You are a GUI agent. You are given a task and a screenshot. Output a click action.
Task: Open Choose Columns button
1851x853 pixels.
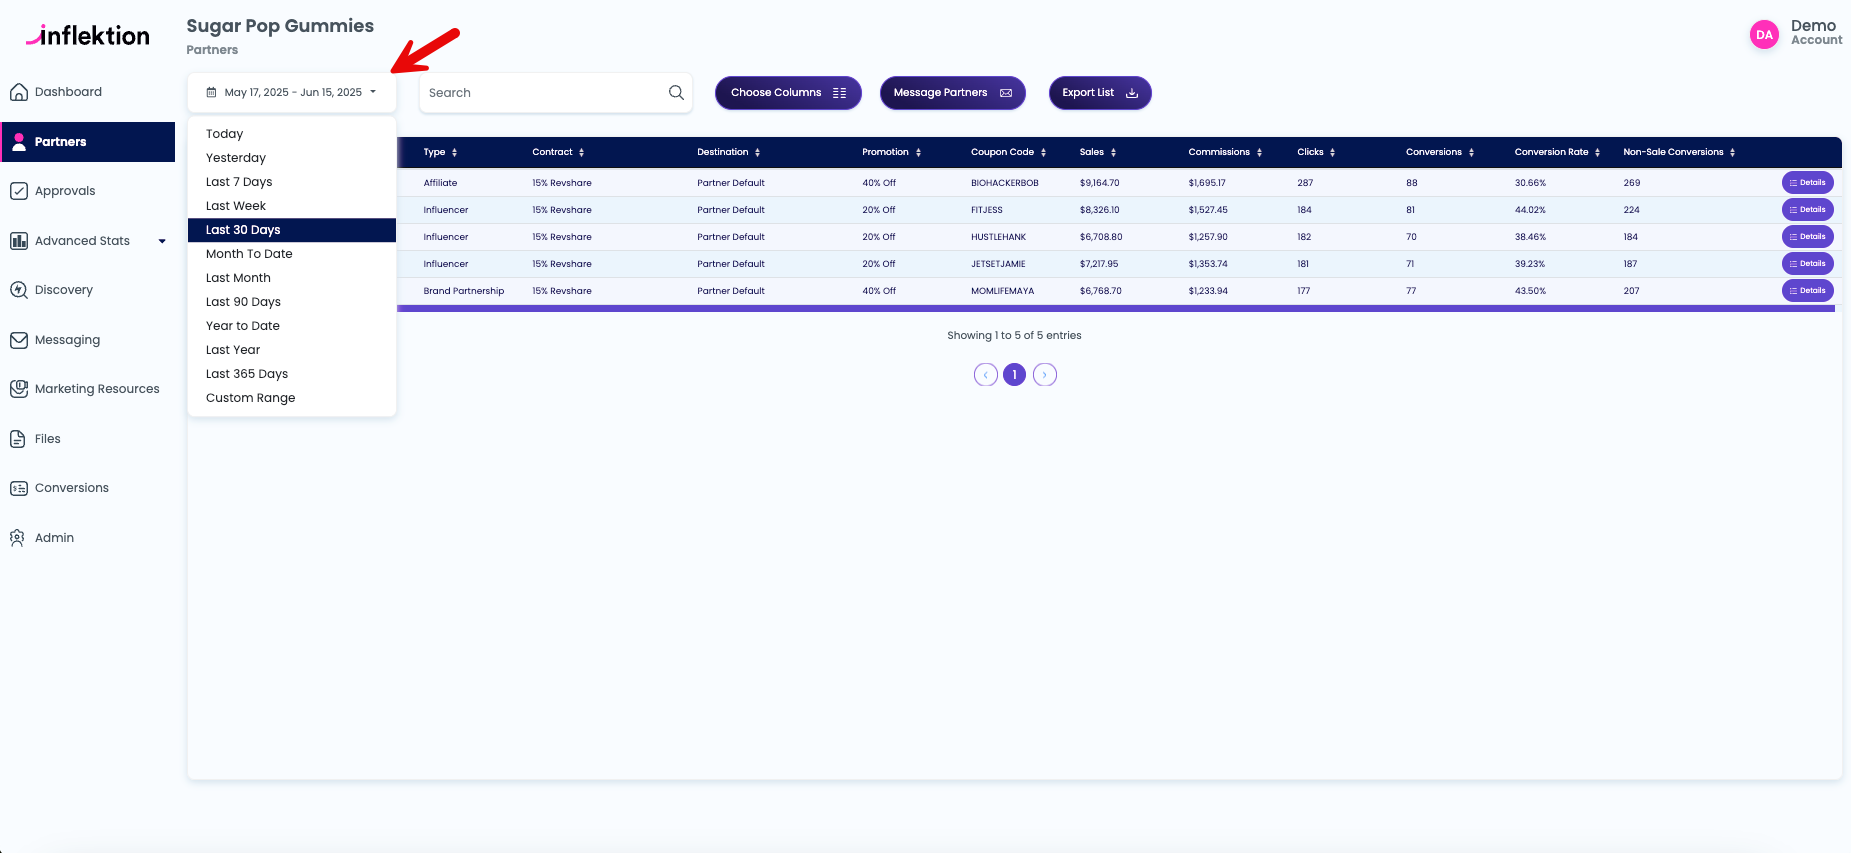coord(788,93)
